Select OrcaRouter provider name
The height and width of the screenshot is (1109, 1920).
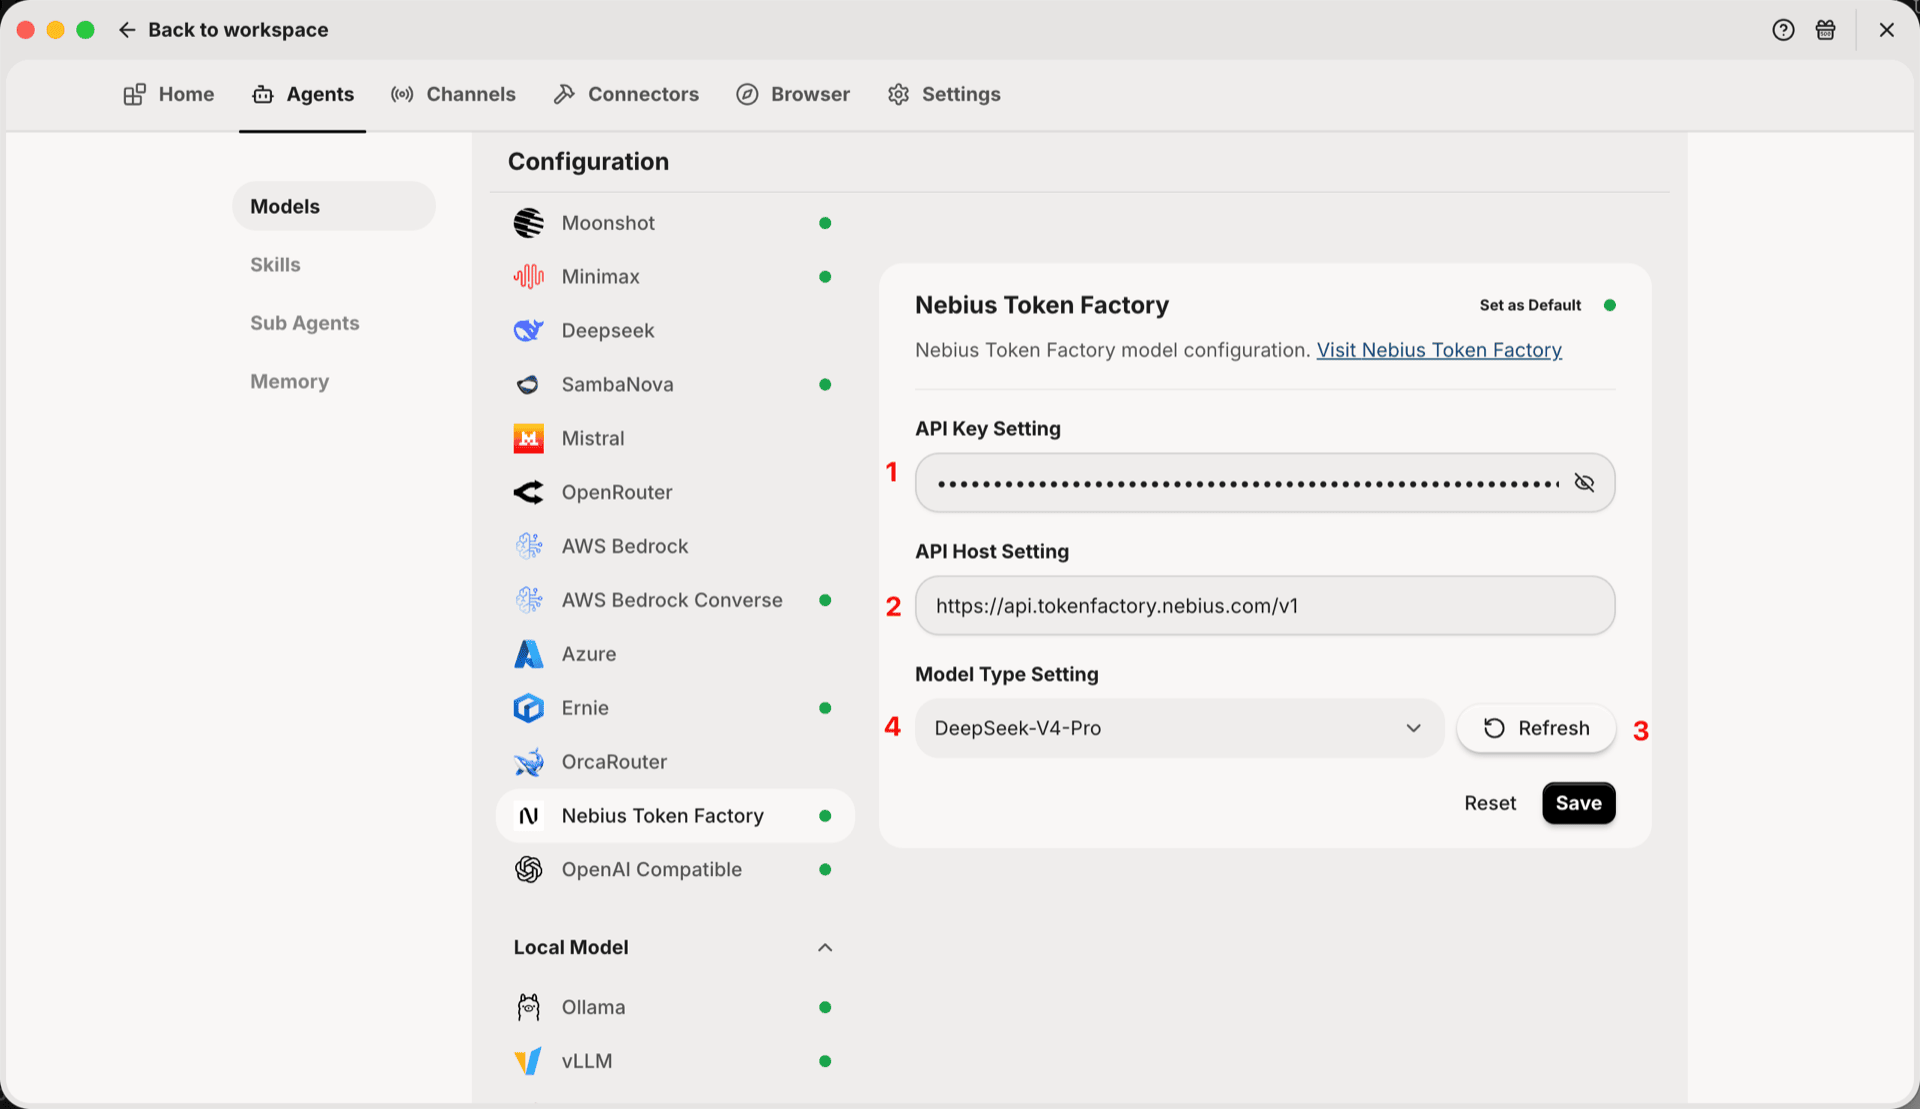pyautogui.click(x=614, y=762)
